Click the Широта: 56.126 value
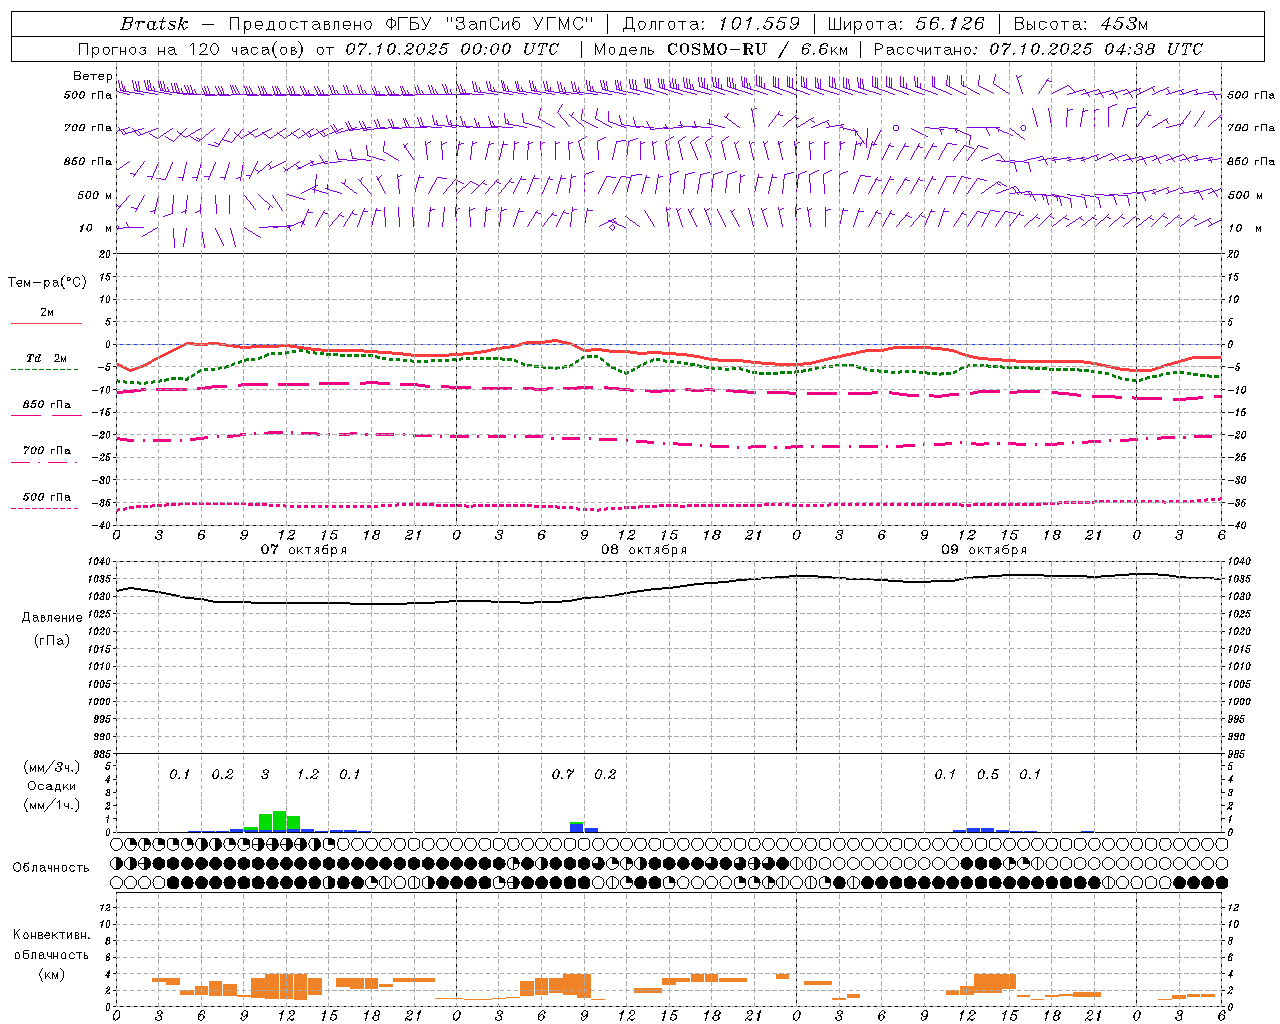 (906, 24)
